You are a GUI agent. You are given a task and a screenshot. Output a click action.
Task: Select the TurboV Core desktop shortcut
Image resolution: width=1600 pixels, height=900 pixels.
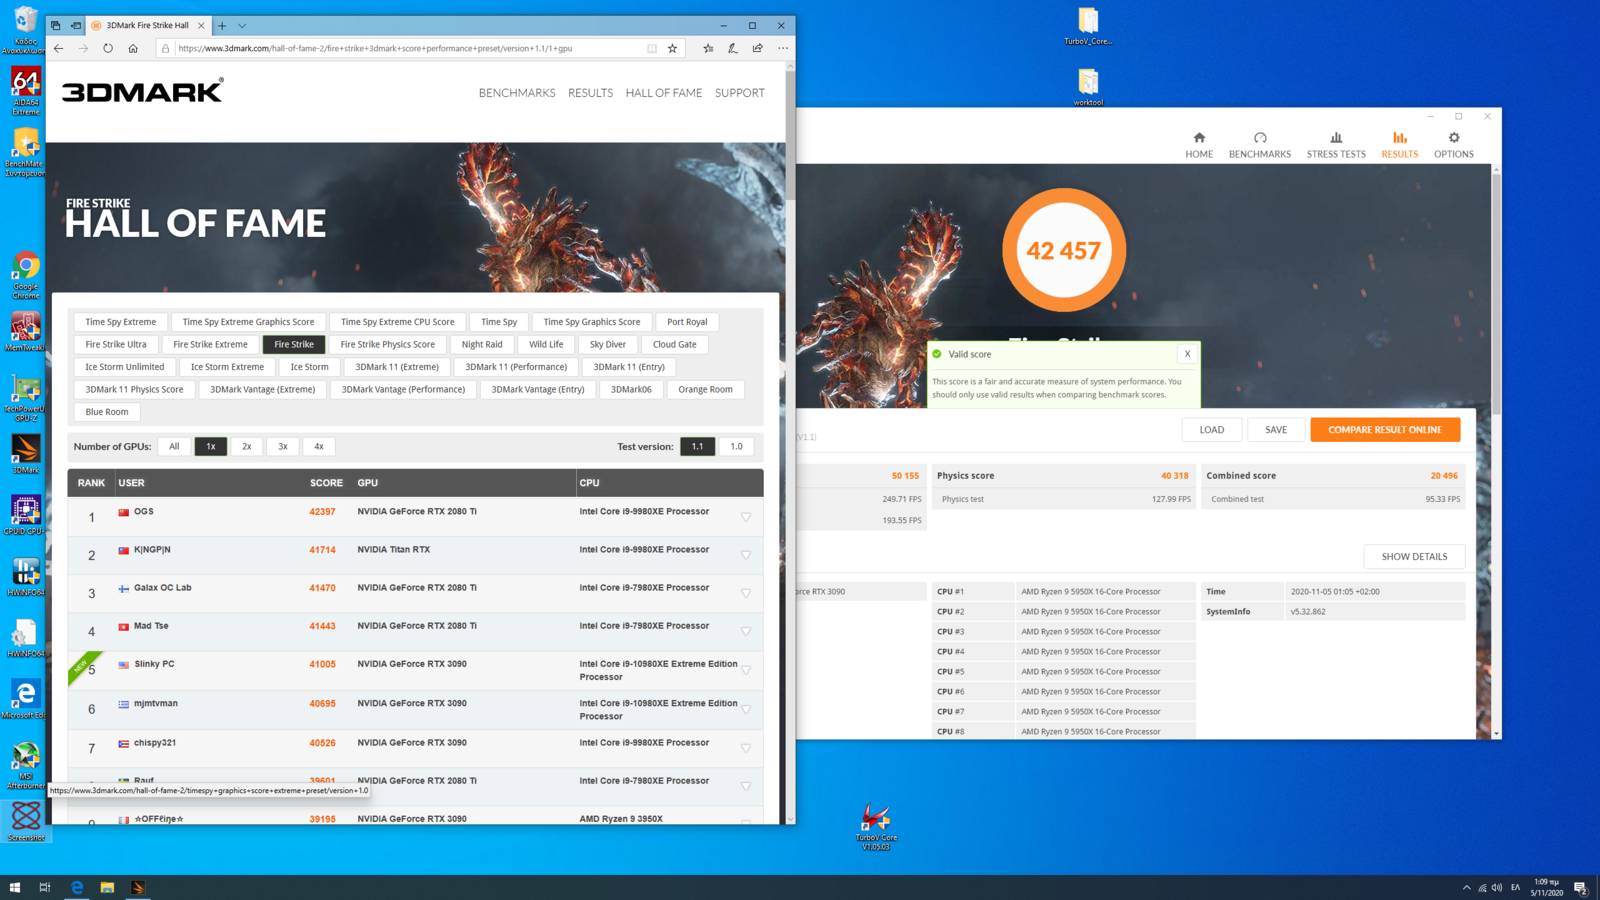coord(876,828)
